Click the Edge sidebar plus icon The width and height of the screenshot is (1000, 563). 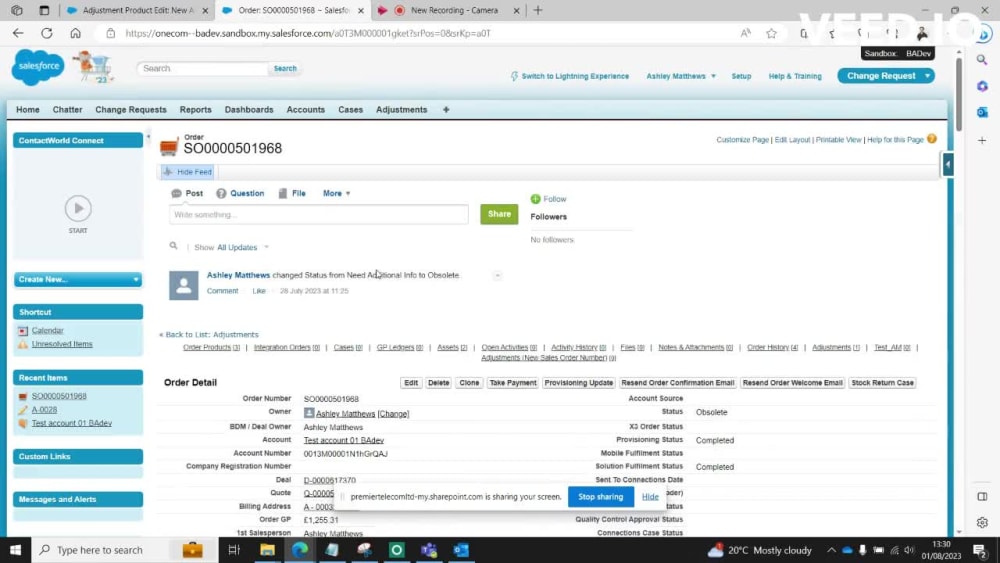click(982, 140)
